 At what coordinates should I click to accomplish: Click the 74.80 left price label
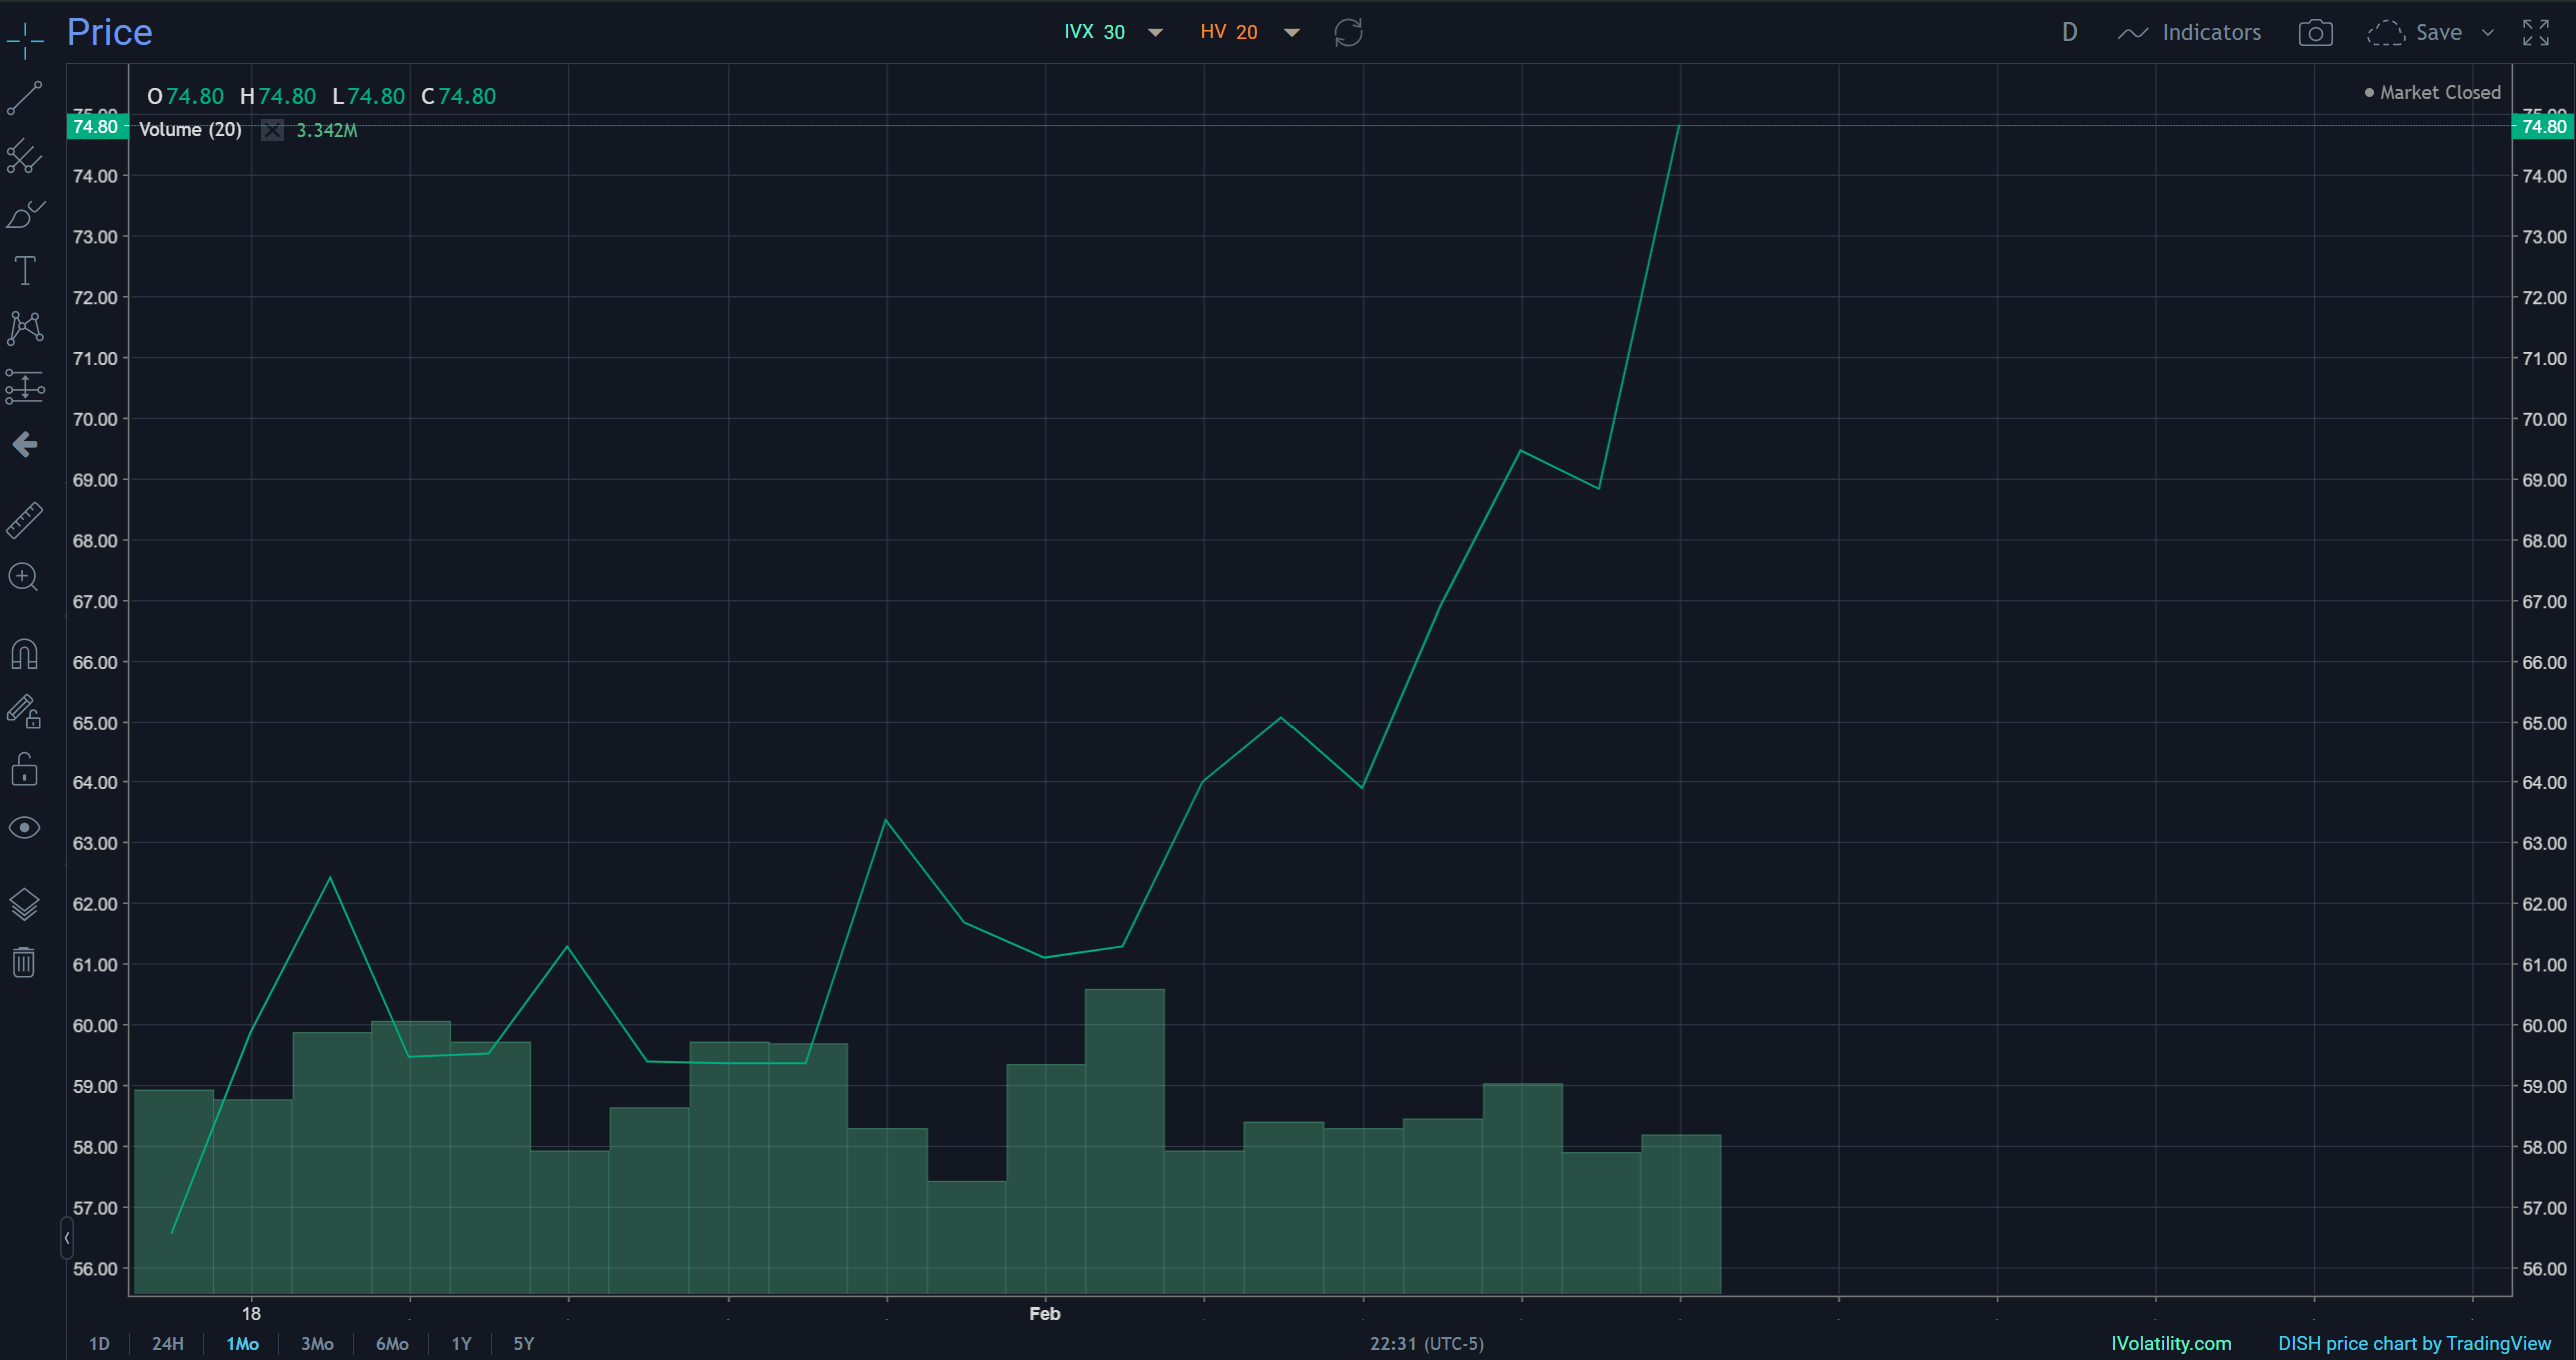coord(96,127)
